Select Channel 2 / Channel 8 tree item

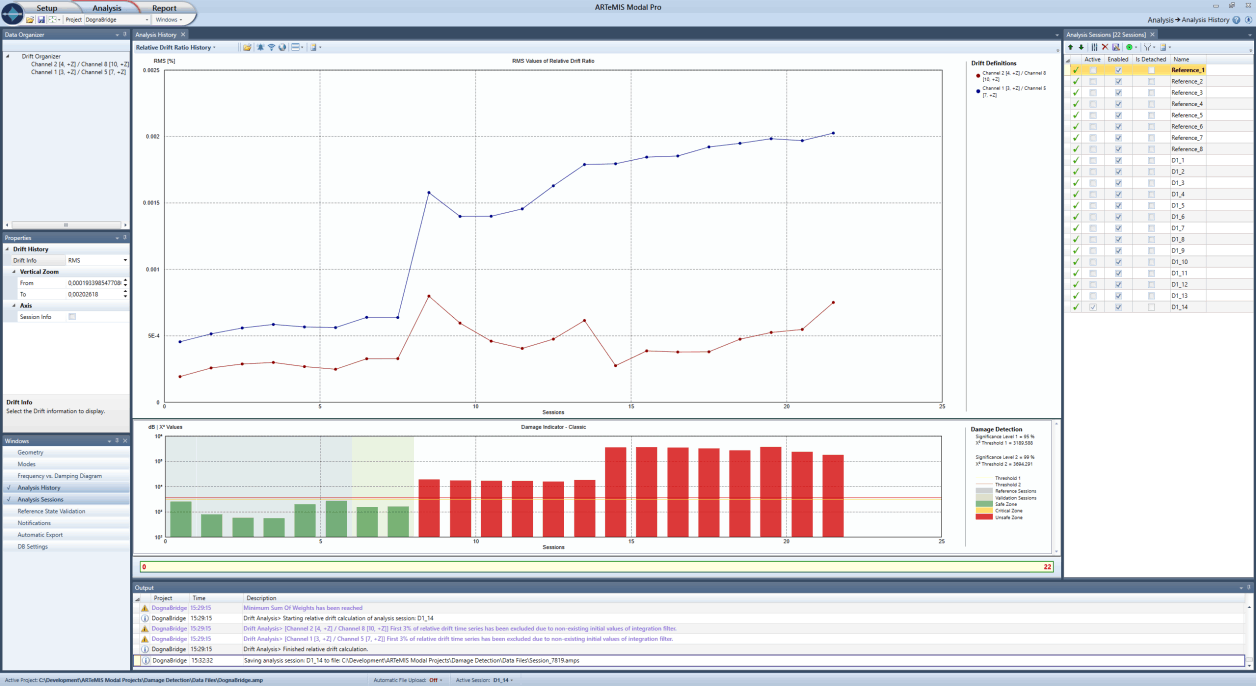[x=78, y=64]
